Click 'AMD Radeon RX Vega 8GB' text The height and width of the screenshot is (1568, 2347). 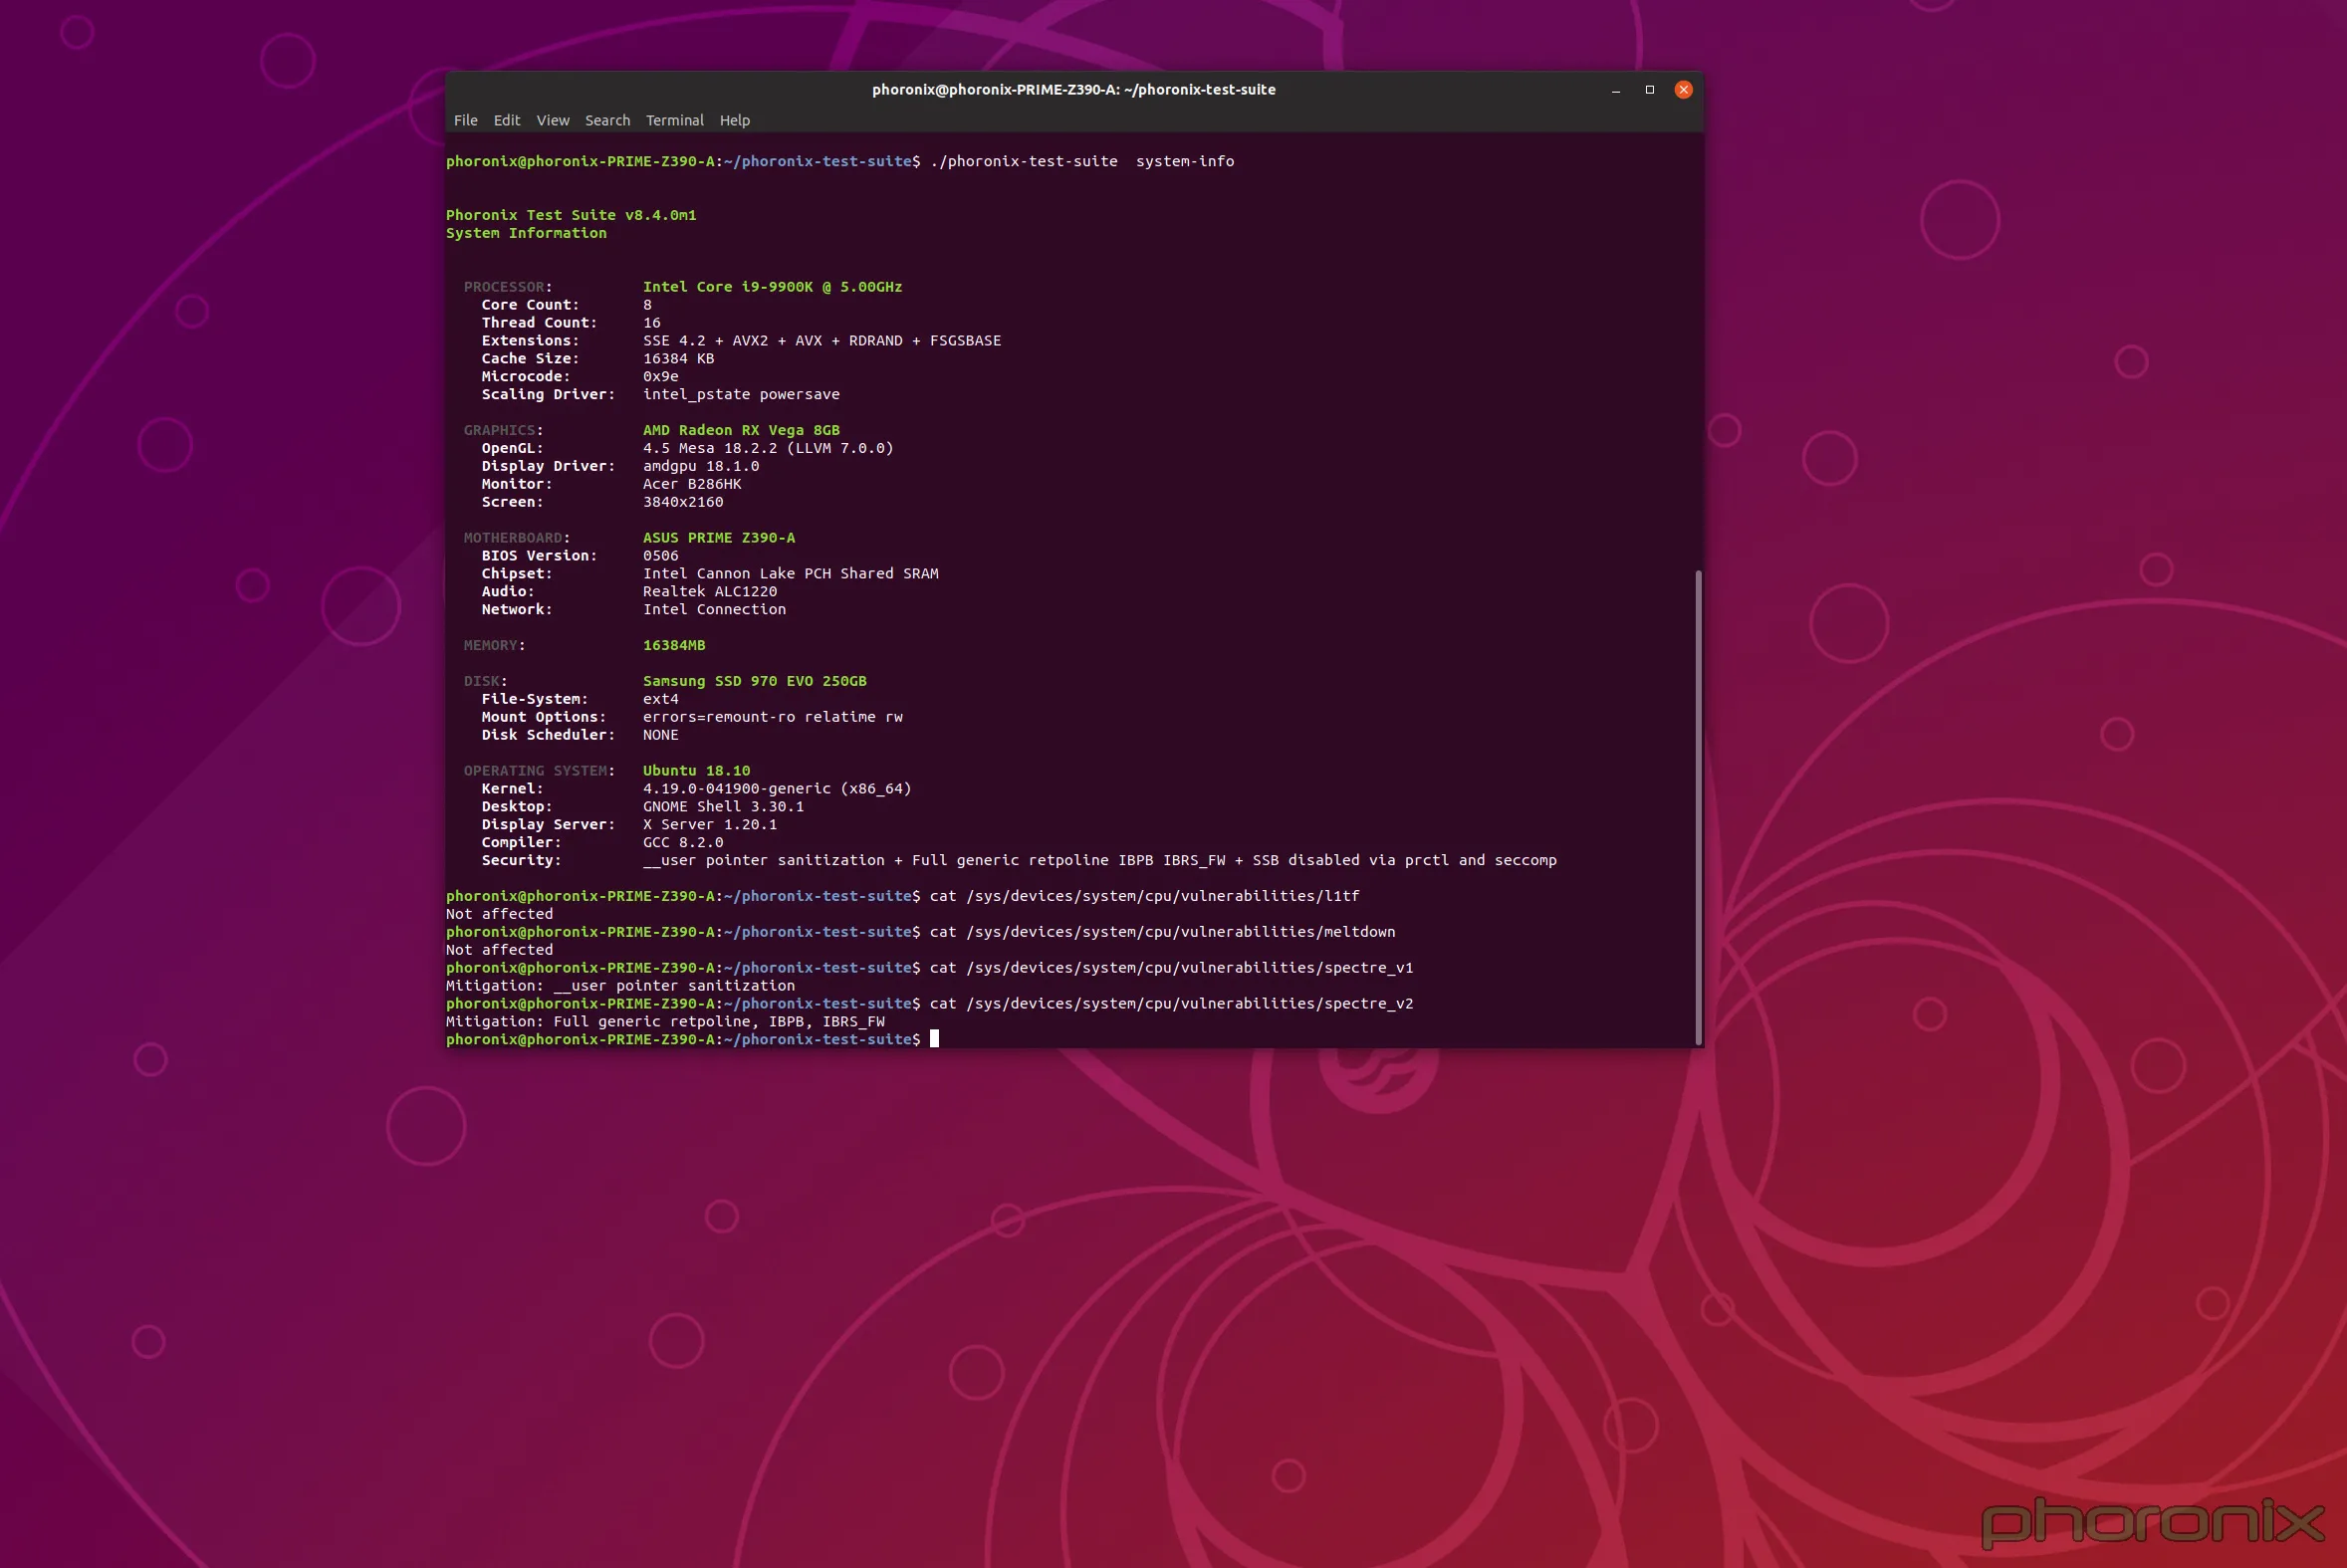[741, 430]
